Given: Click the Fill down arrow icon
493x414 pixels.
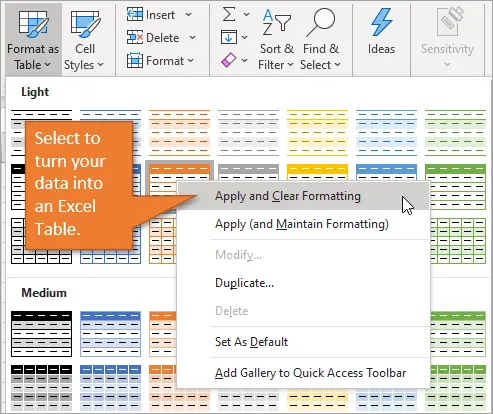Looking at the screenshot, I should tap(229, 37).
